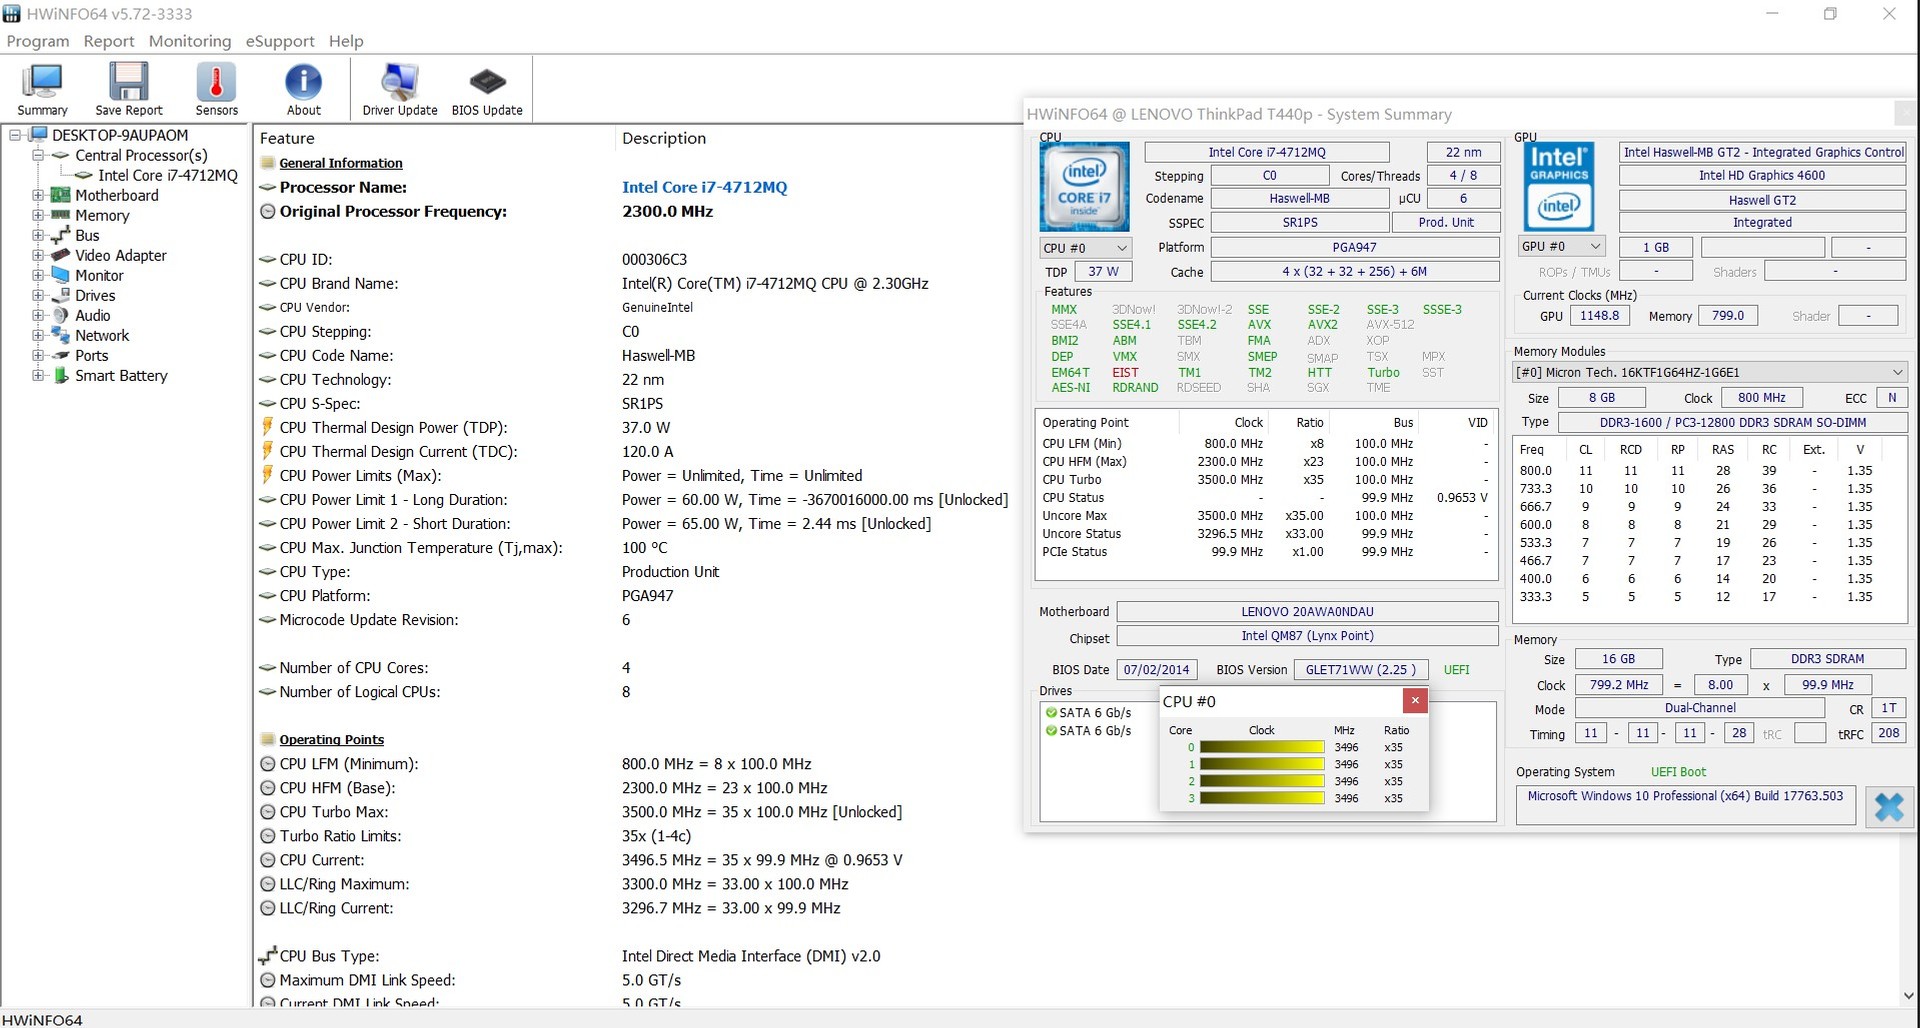Click the DESKTOP-9AUPAOM computer icon

click(x=38, y=135)
